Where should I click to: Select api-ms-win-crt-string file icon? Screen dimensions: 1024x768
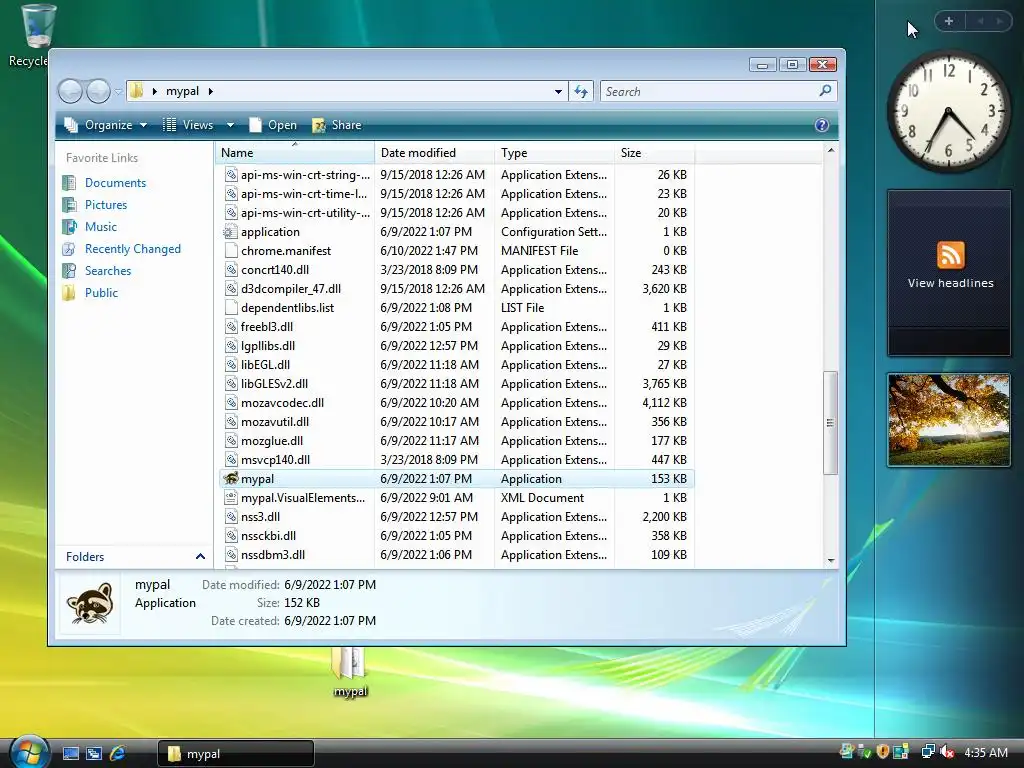(230, 174)
